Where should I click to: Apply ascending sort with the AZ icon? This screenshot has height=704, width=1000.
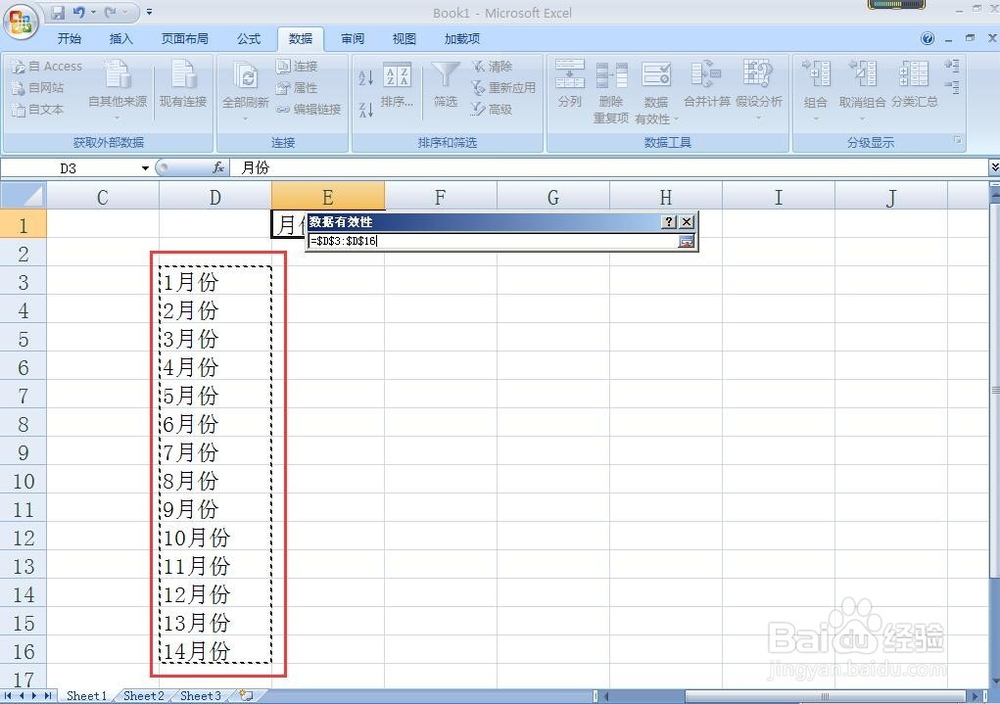coord(366,78)
